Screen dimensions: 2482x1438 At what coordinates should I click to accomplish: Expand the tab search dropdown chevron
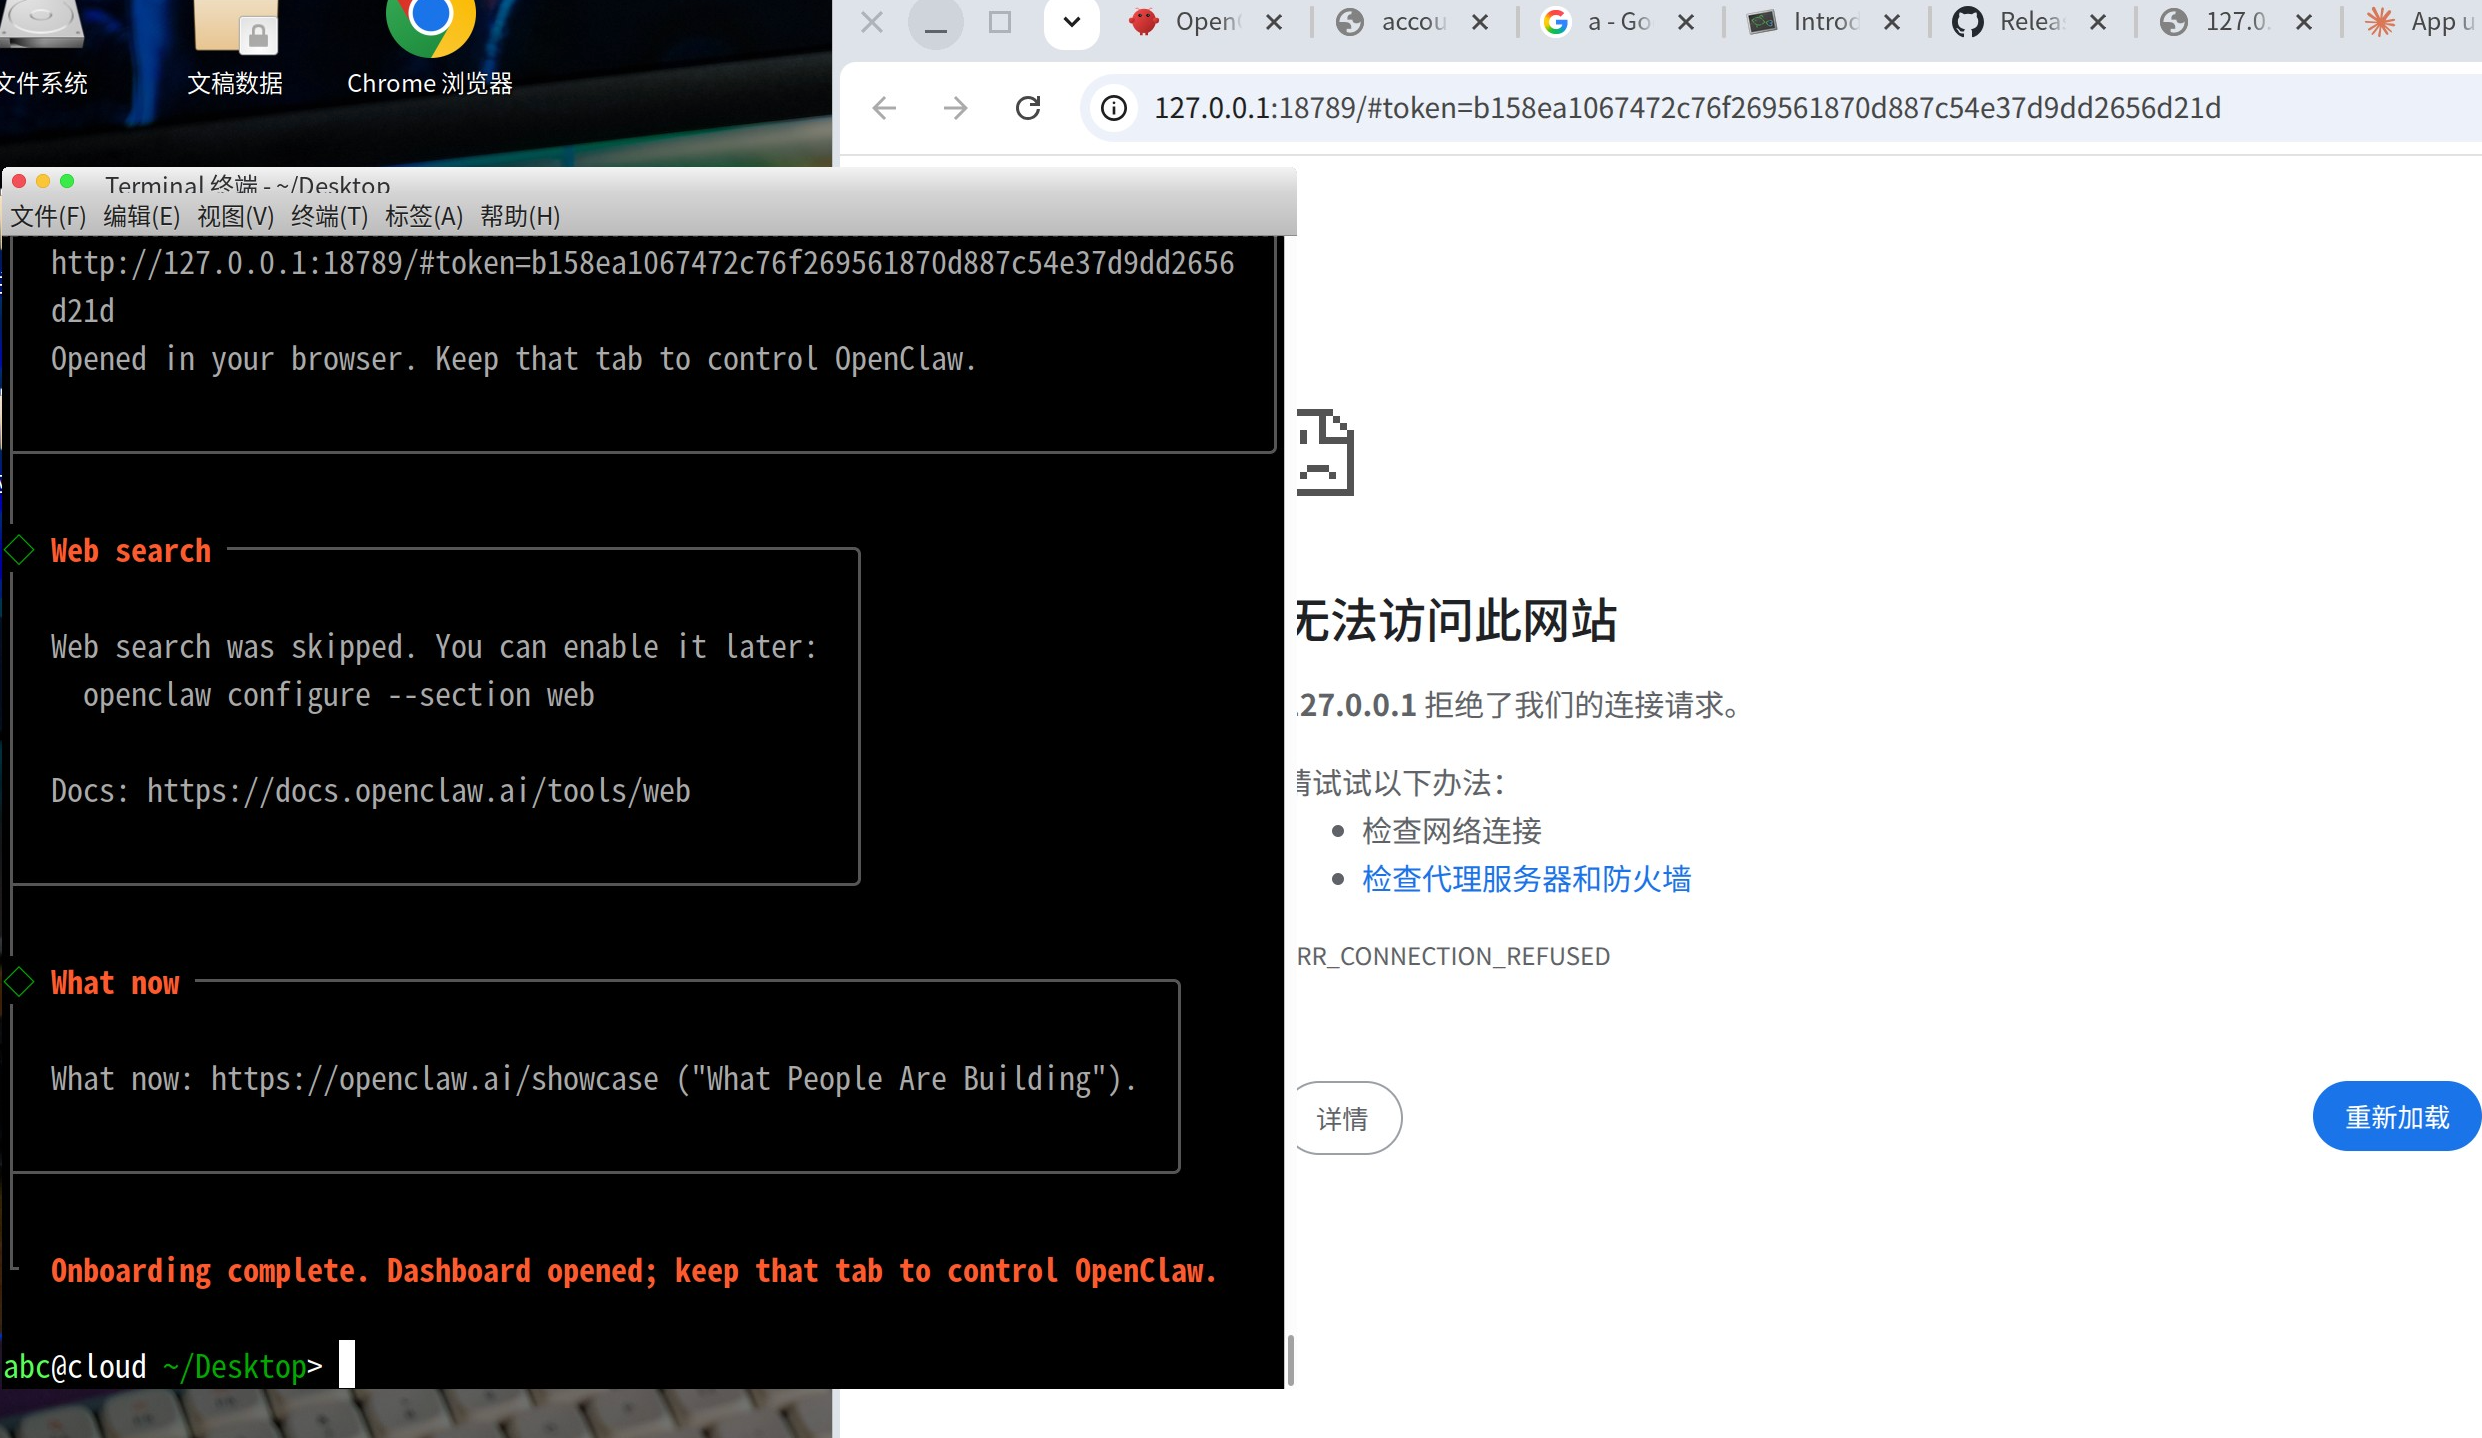coord(1072,22)
